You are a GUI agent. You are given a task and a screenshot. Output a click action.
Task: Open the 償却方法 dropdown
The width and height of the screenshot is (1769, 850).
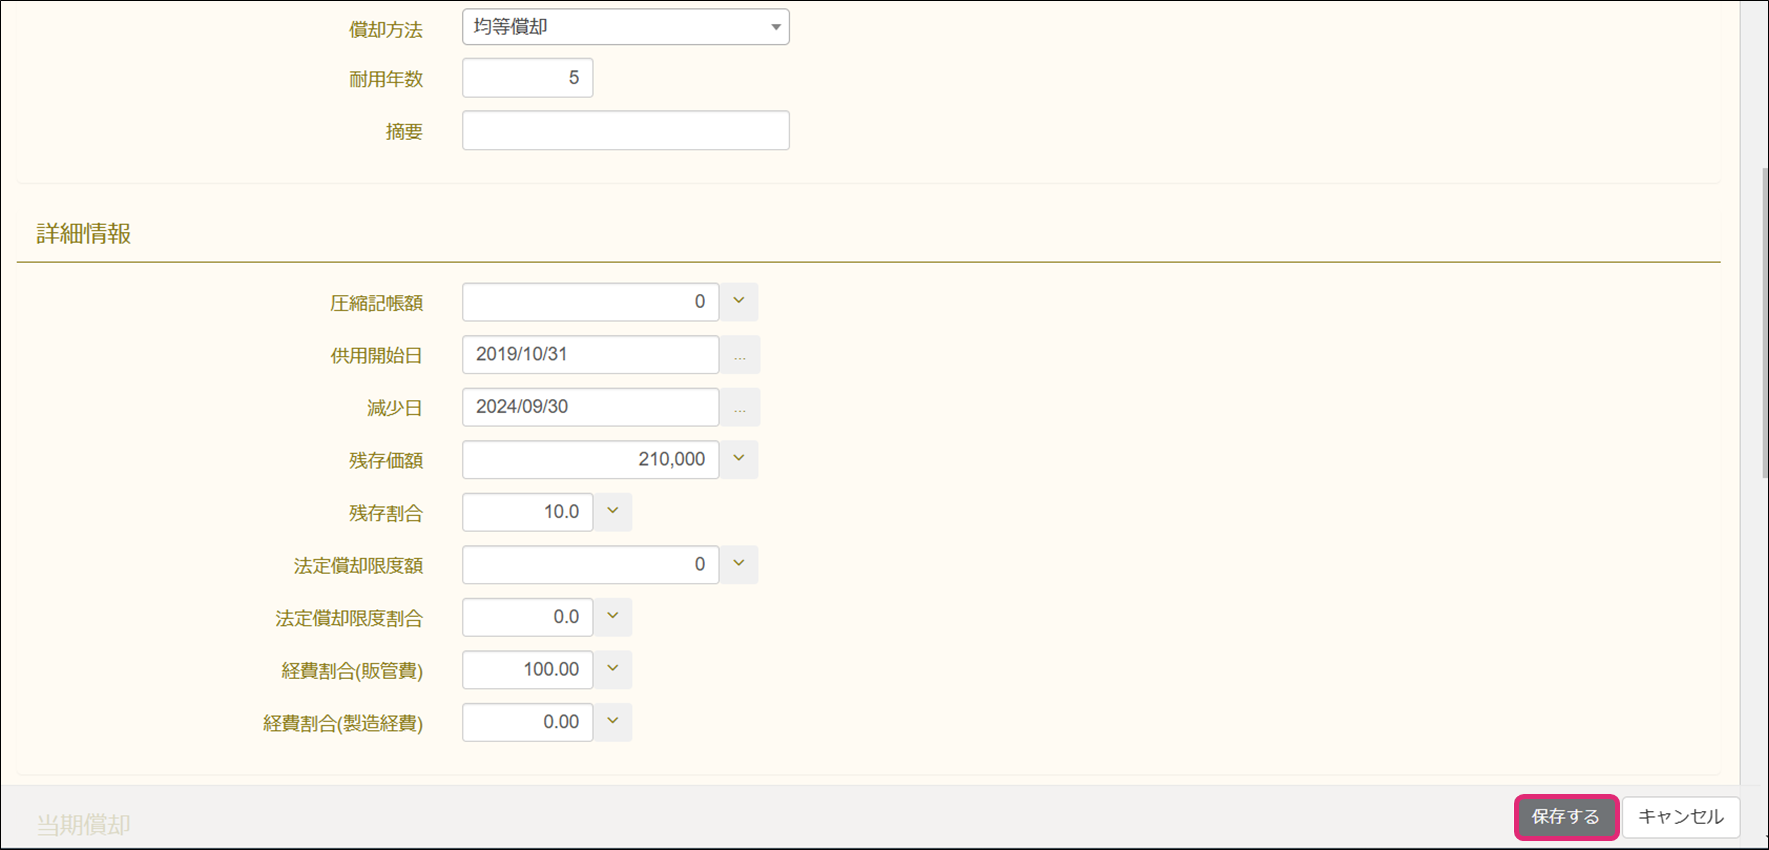tap(625, 27)
